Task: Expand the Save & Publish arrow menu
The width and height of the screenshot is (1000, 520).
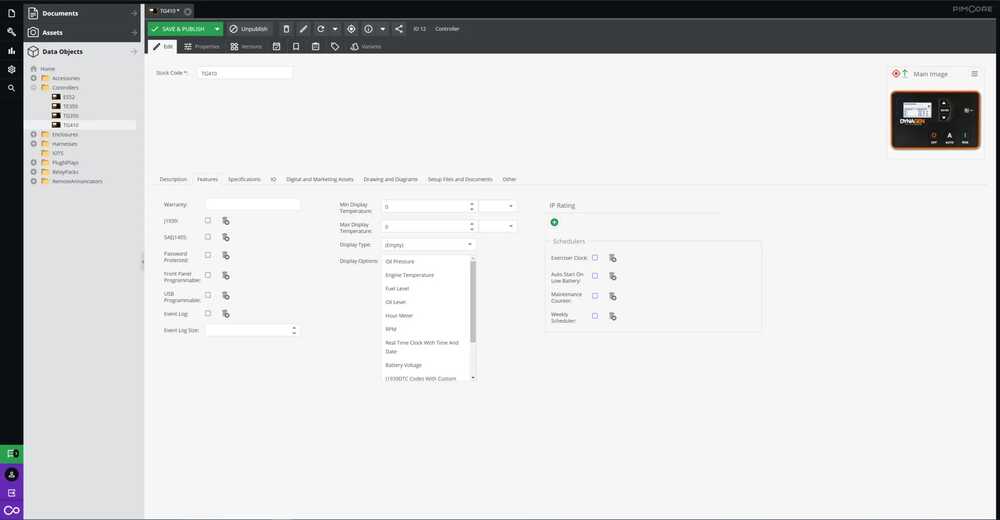Action: (216, 29)
